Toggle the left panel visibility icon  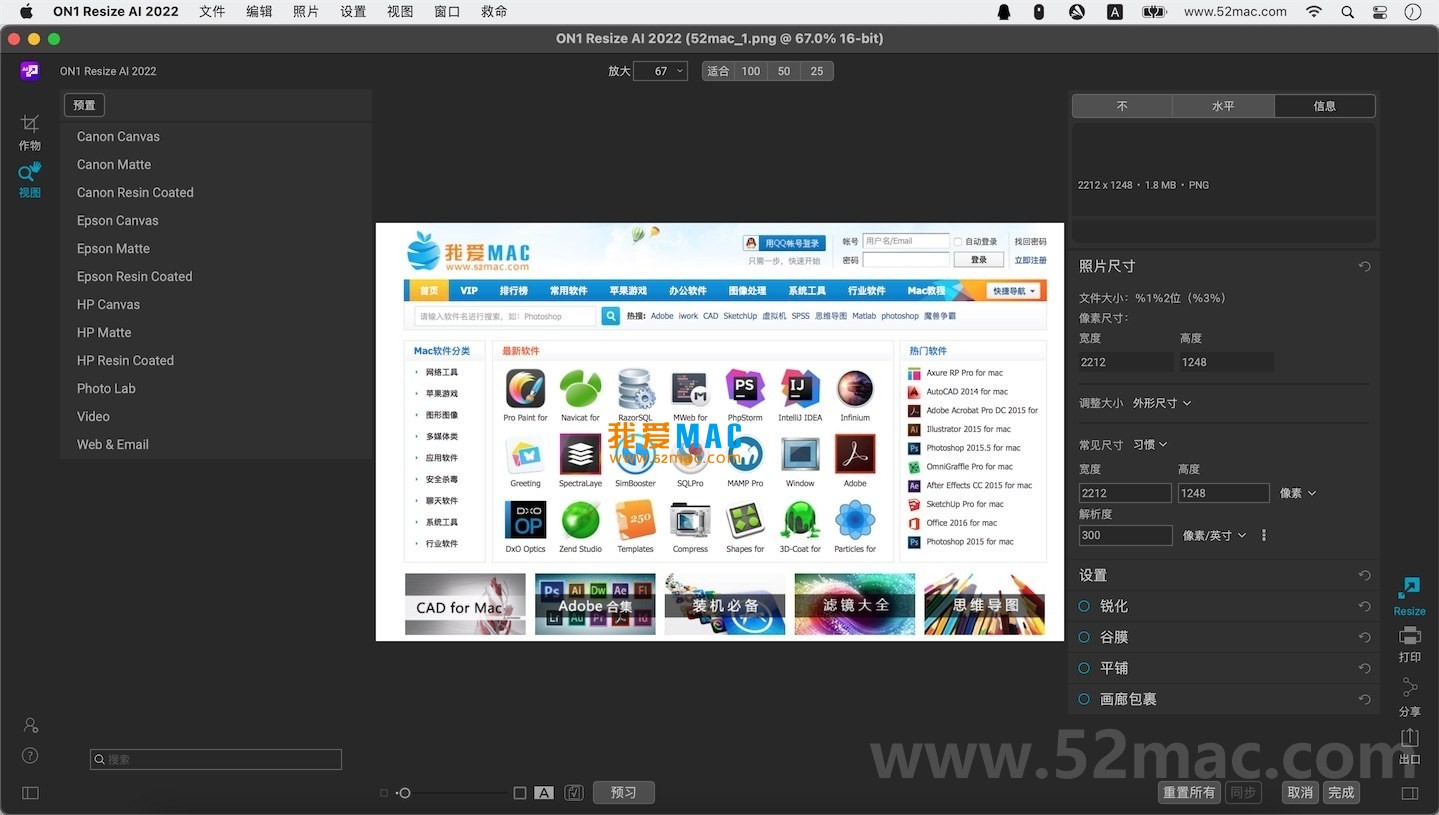coord(30,793)
